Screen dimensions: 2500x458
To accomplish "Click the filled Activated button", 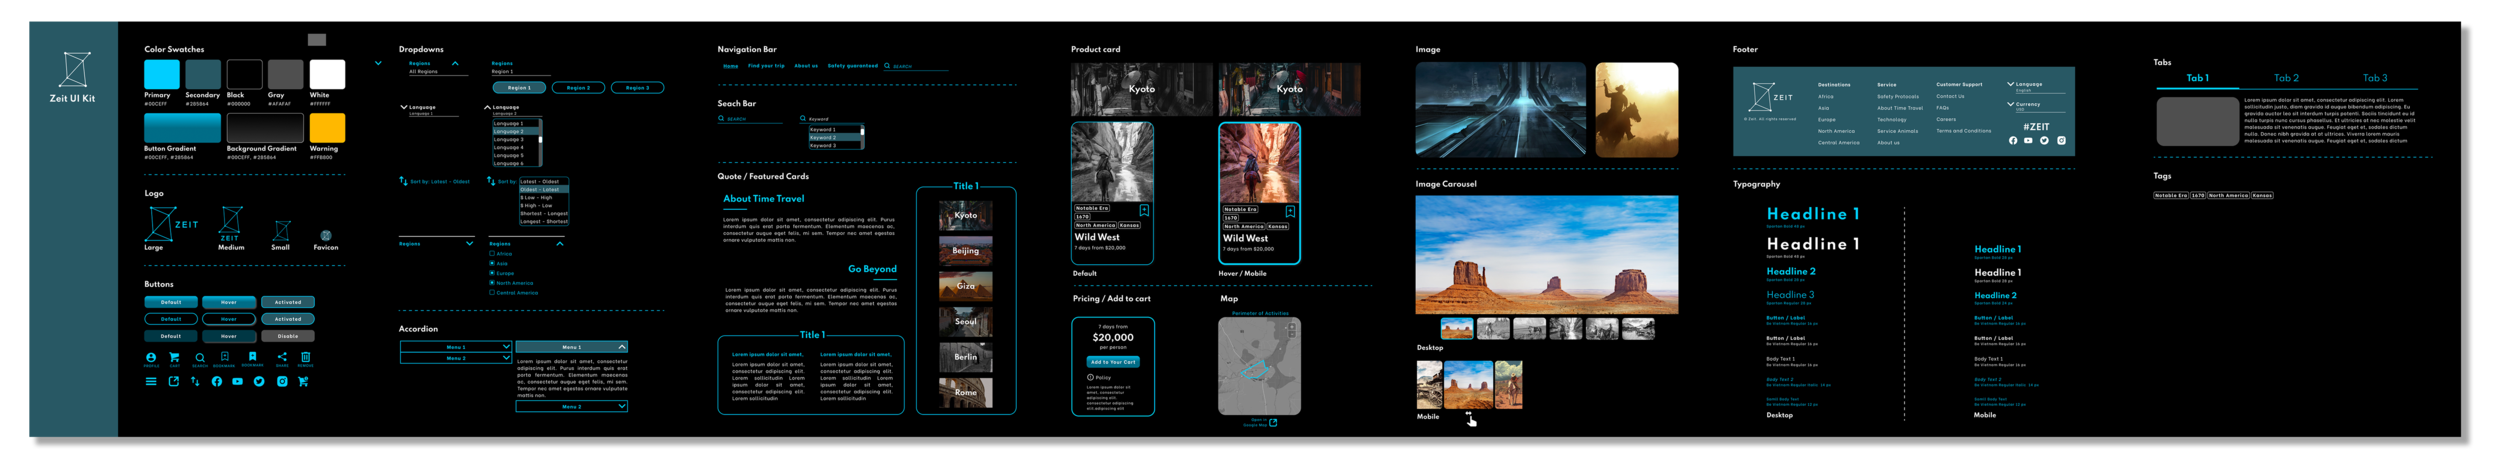I will [288, 302].
